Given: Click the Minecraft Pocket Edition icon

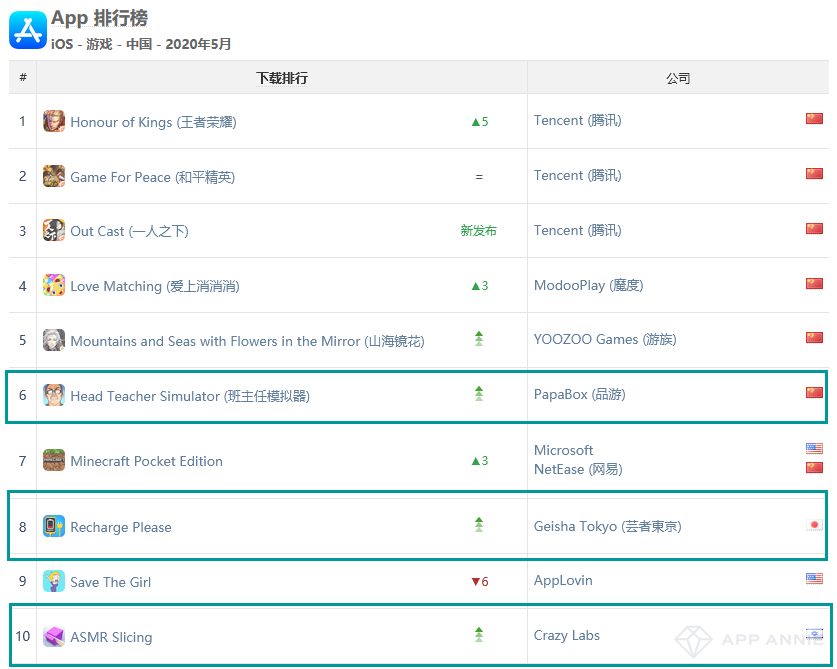Looking at the screenshot, I should (x=54, y=460).
